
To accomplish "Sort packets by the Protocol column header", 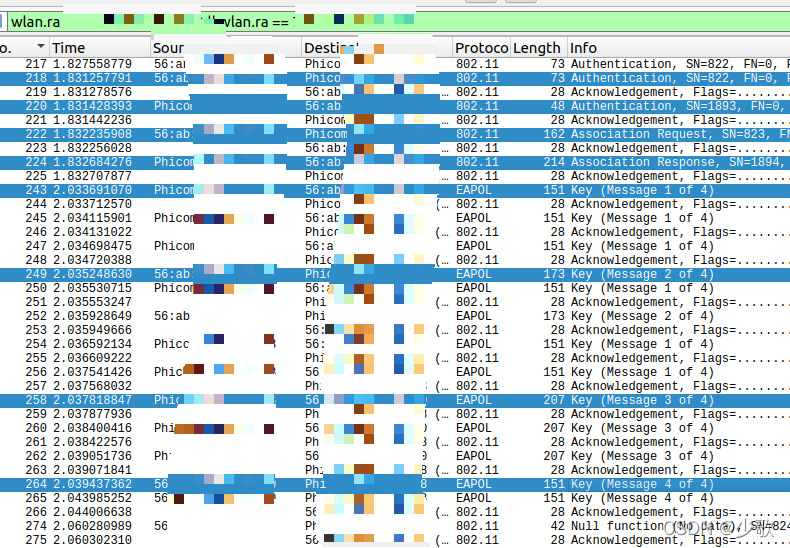I will 482,48.
